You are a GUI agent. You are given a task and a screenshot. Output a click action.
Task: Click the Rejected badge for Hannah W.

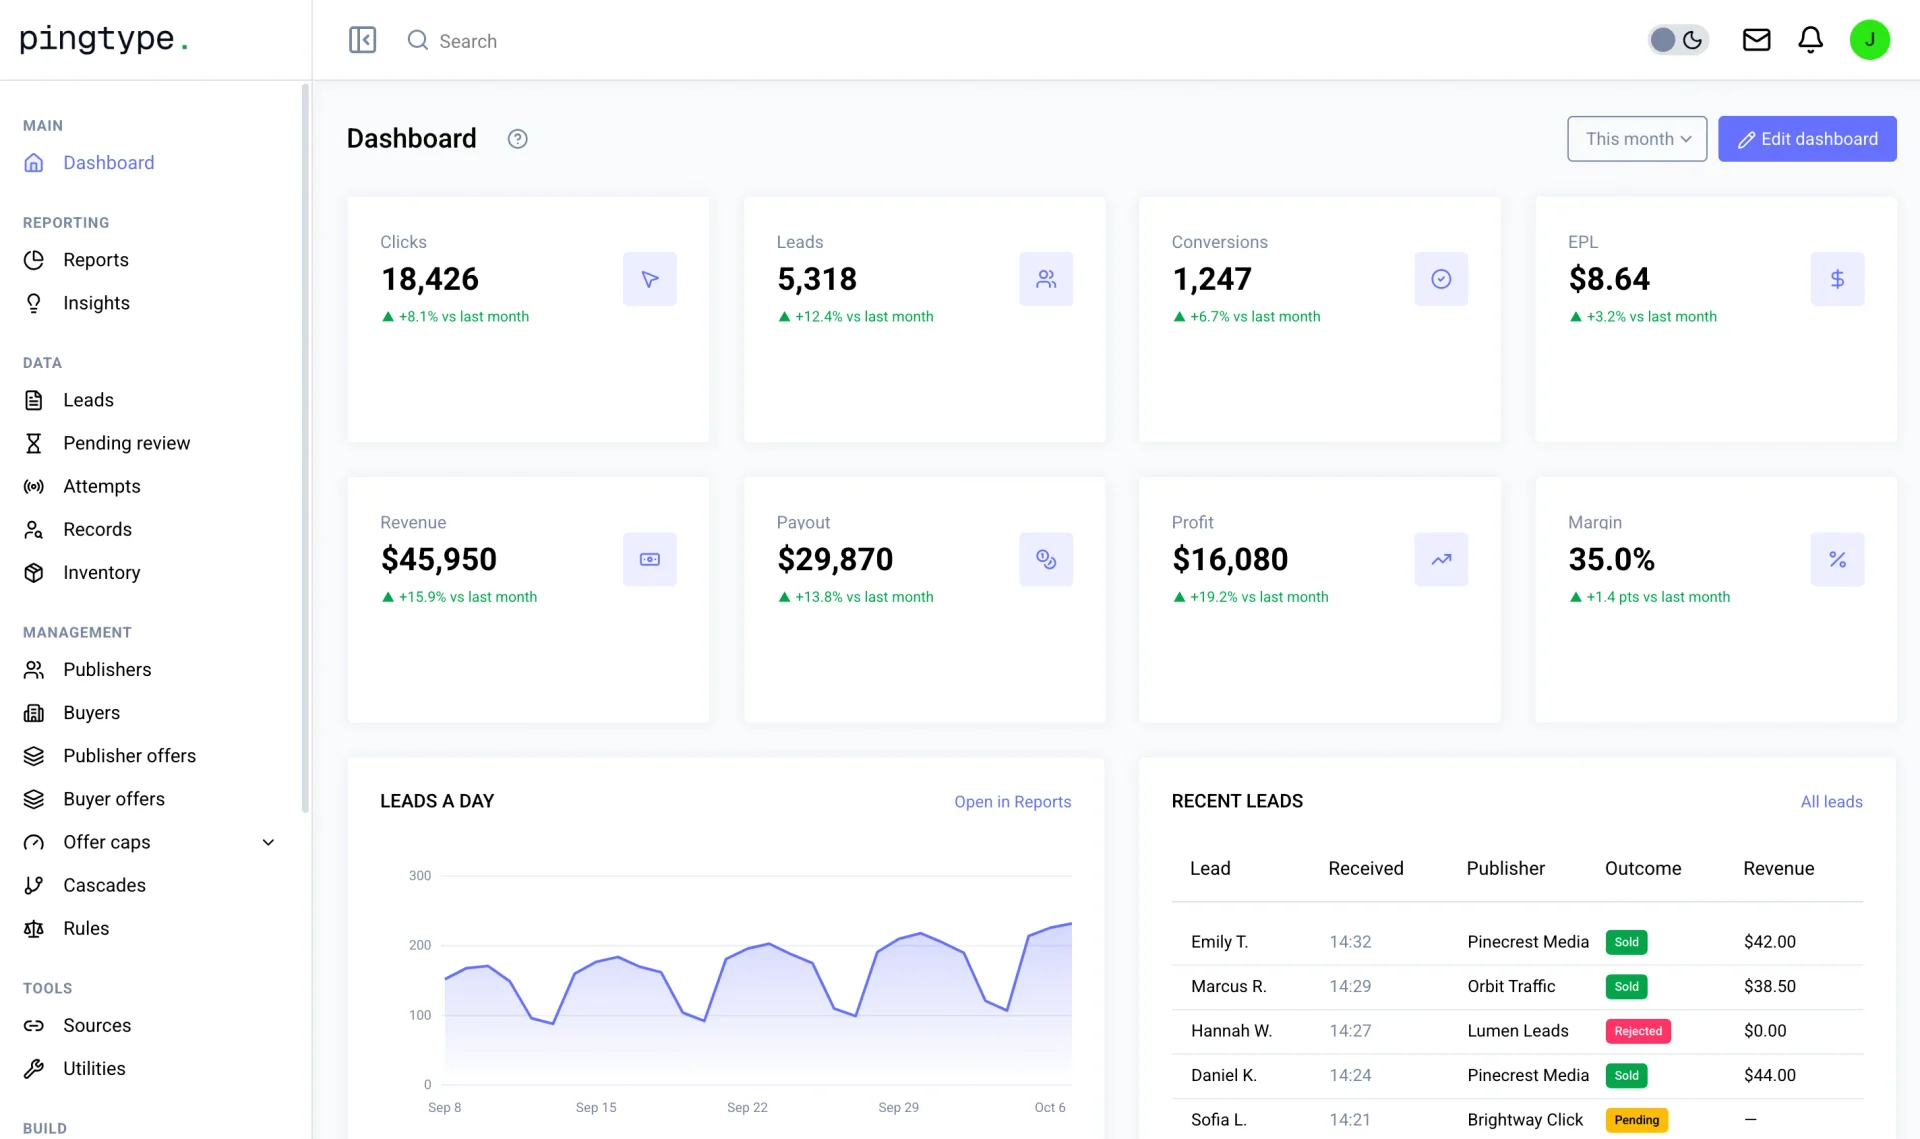point(1638,1031)
